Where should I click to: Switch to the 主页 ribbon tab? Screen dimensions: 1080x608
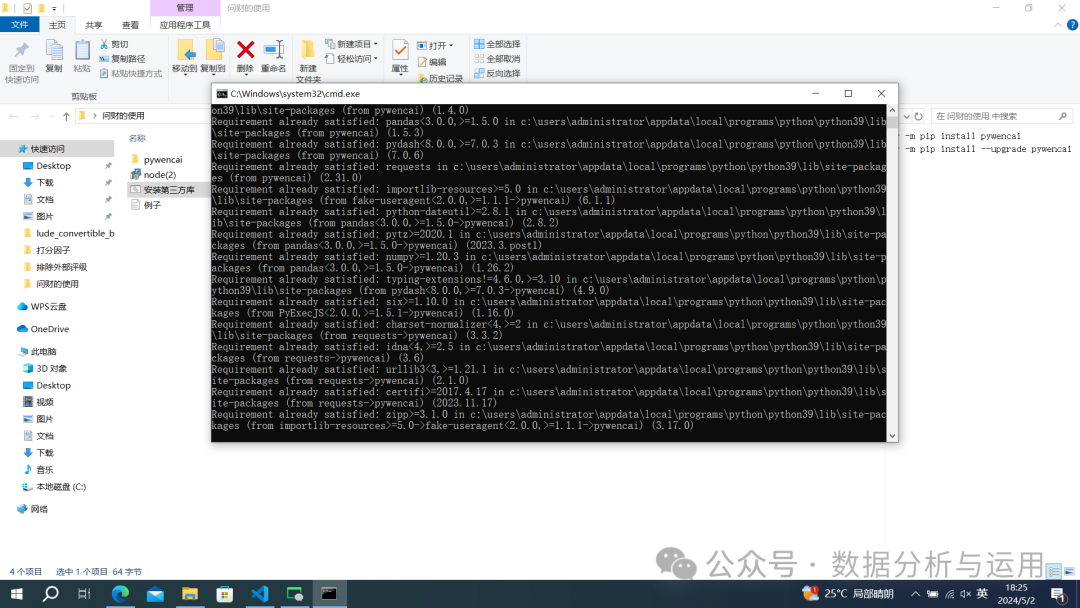(x=57, y=25)
